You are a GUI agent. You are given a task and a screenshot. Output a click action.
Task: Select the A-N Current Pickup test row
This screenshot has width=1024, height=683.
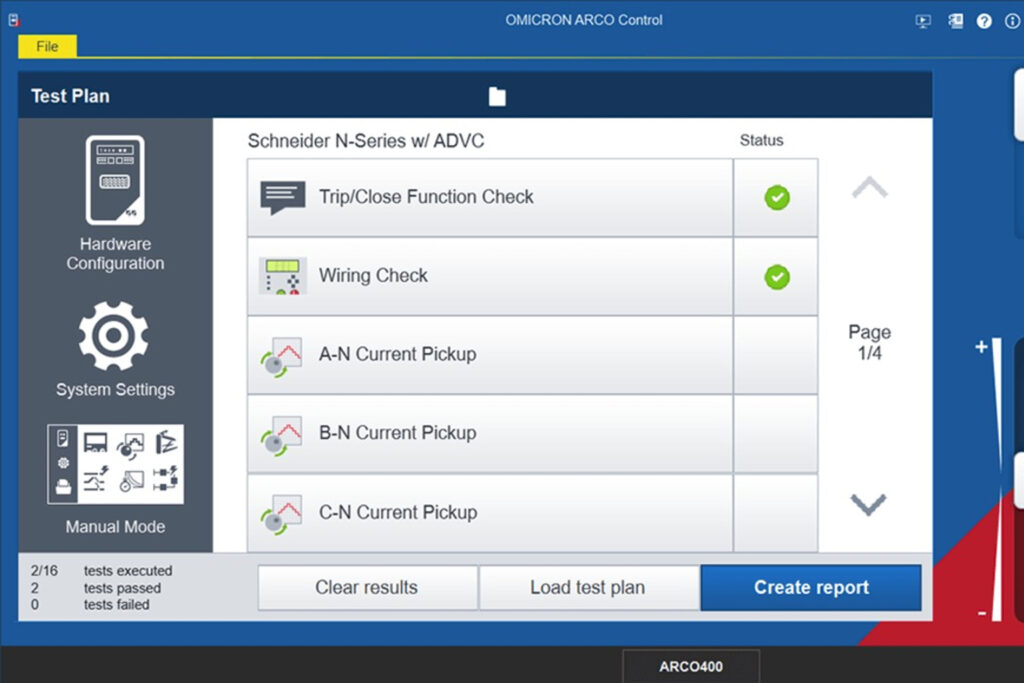(490, 355)
